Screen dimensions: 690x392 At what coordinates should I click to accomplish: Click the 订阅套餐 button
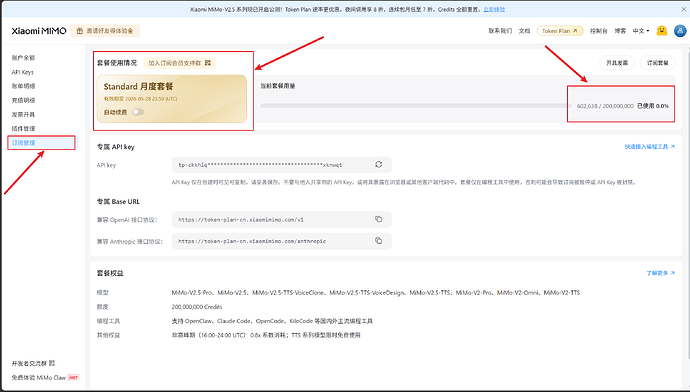[x=657, y=63]
